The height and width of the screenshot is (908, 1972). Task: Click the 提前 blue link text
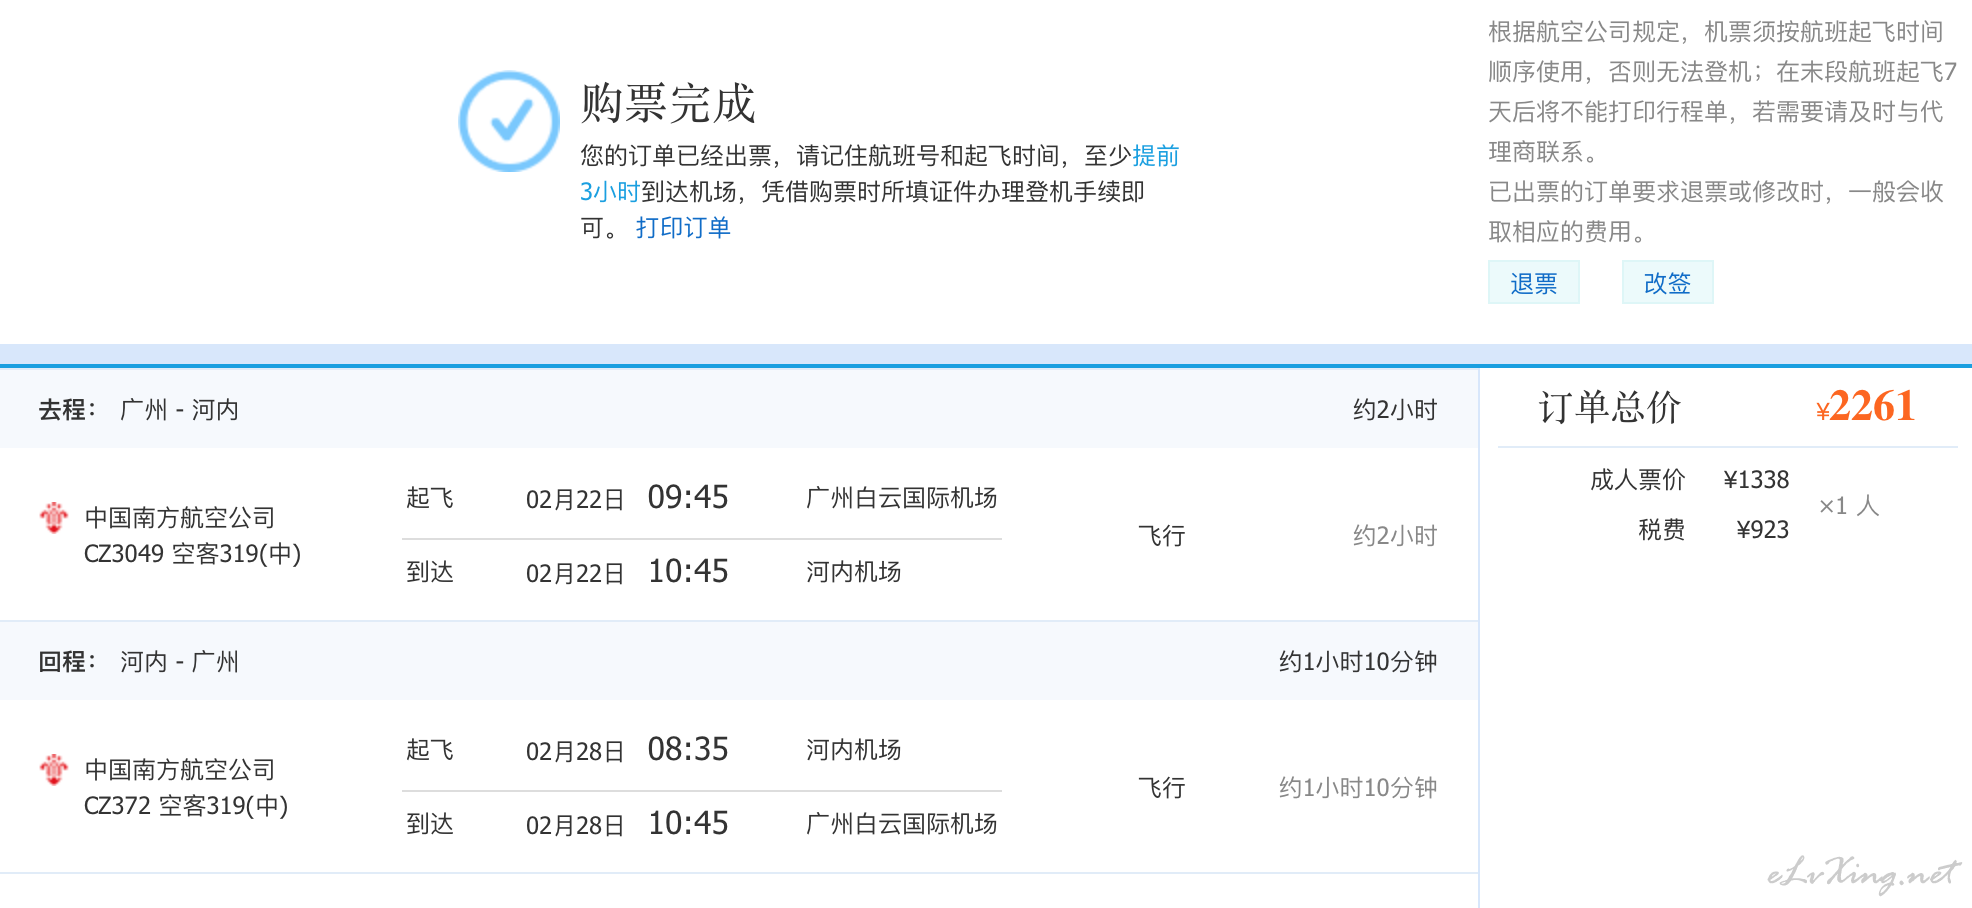1156,156
